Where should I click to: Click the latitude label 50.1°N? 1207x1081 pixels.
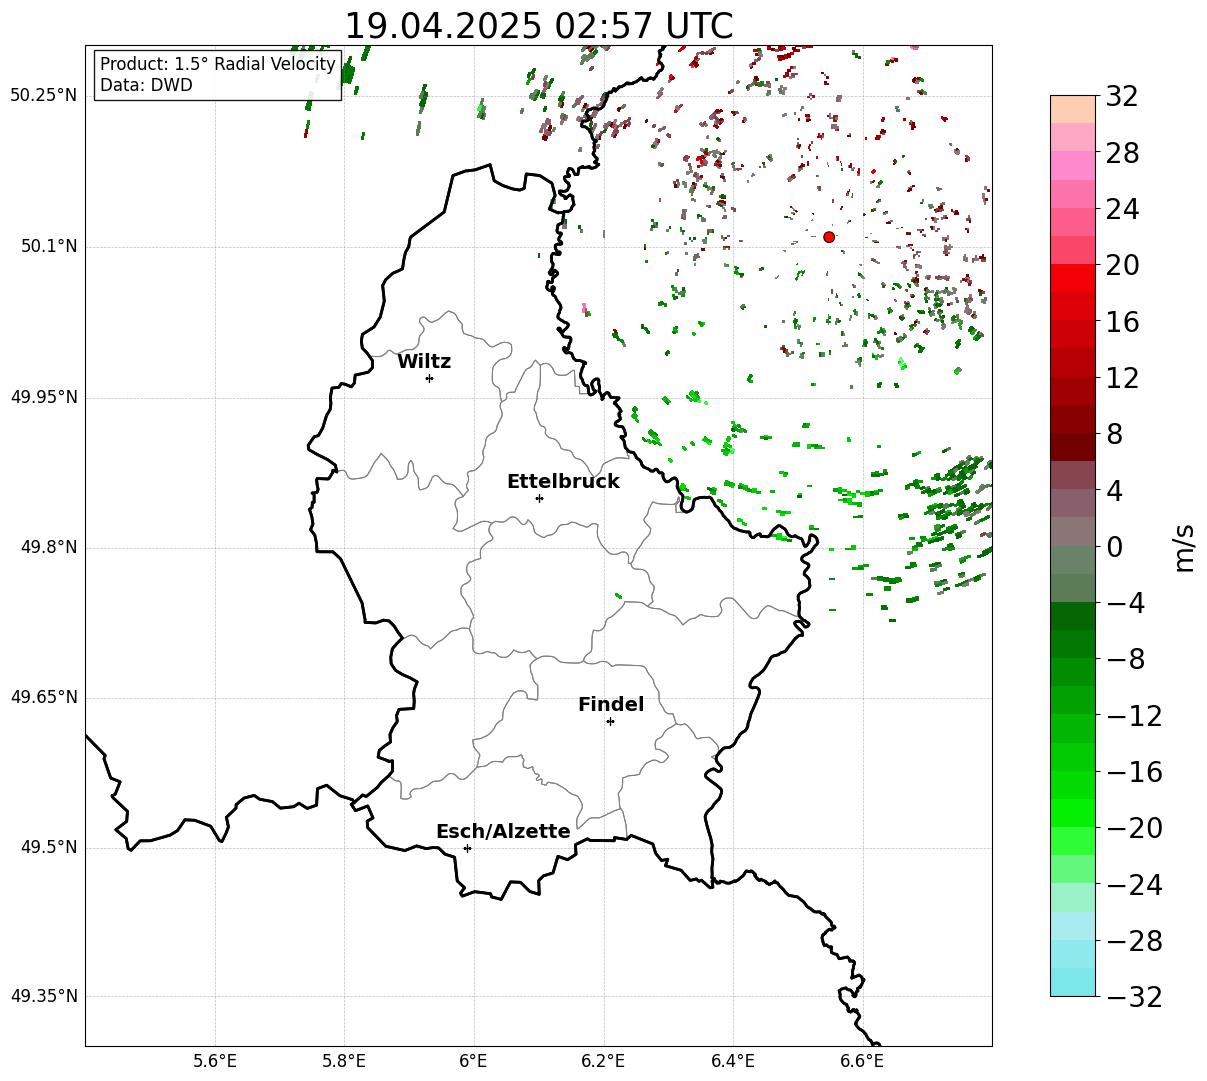pyautogui.click(x=49, y=246)
